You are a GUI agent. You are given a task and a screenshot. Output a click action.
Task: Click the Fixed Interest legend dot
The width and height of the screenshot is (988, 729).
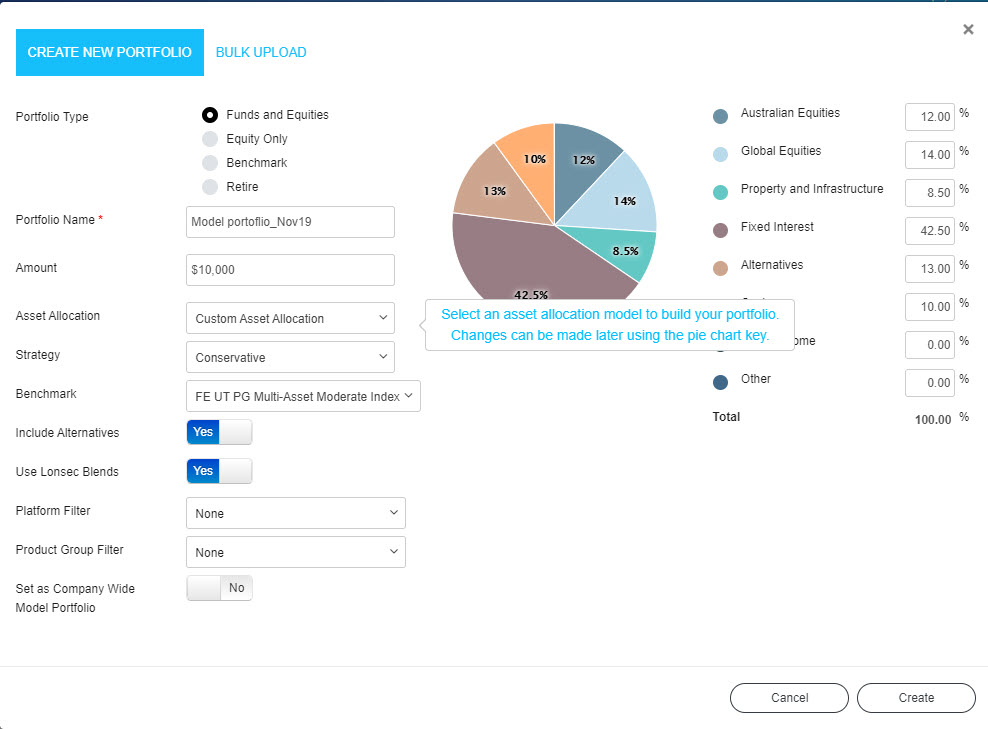[720, 230]
